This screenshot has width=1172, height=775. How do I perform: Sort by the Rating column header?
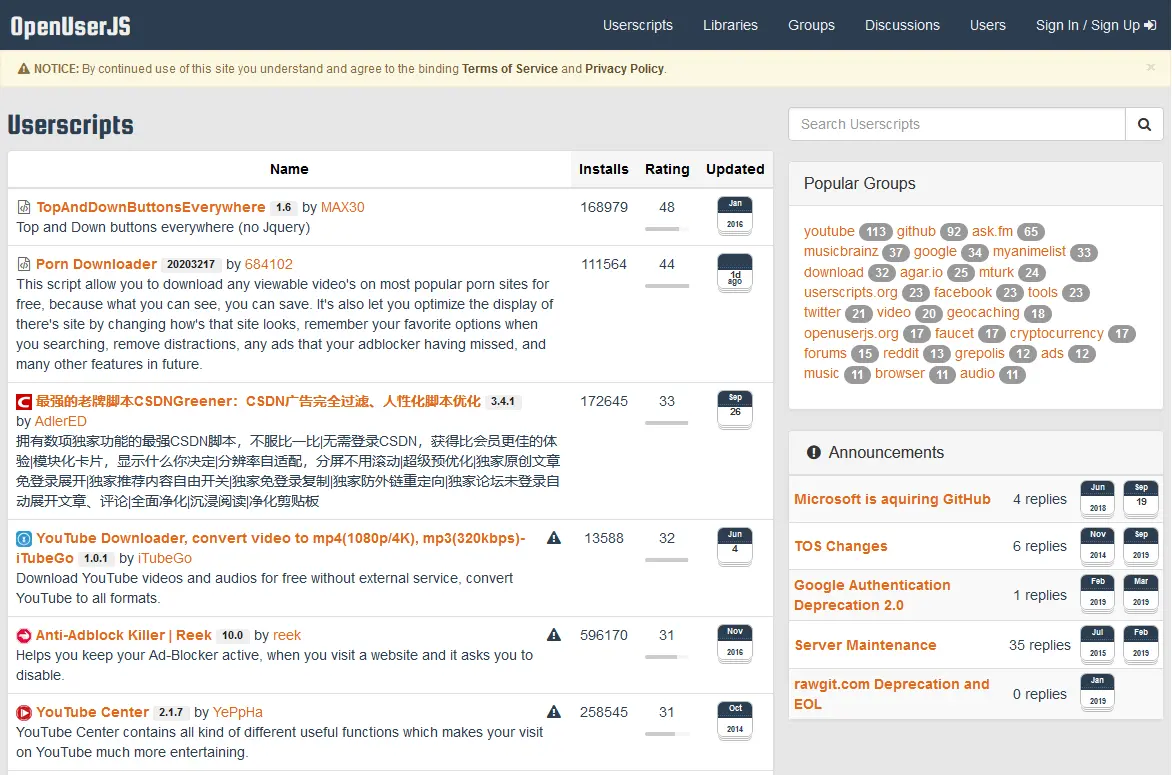(x=667, y=169)
